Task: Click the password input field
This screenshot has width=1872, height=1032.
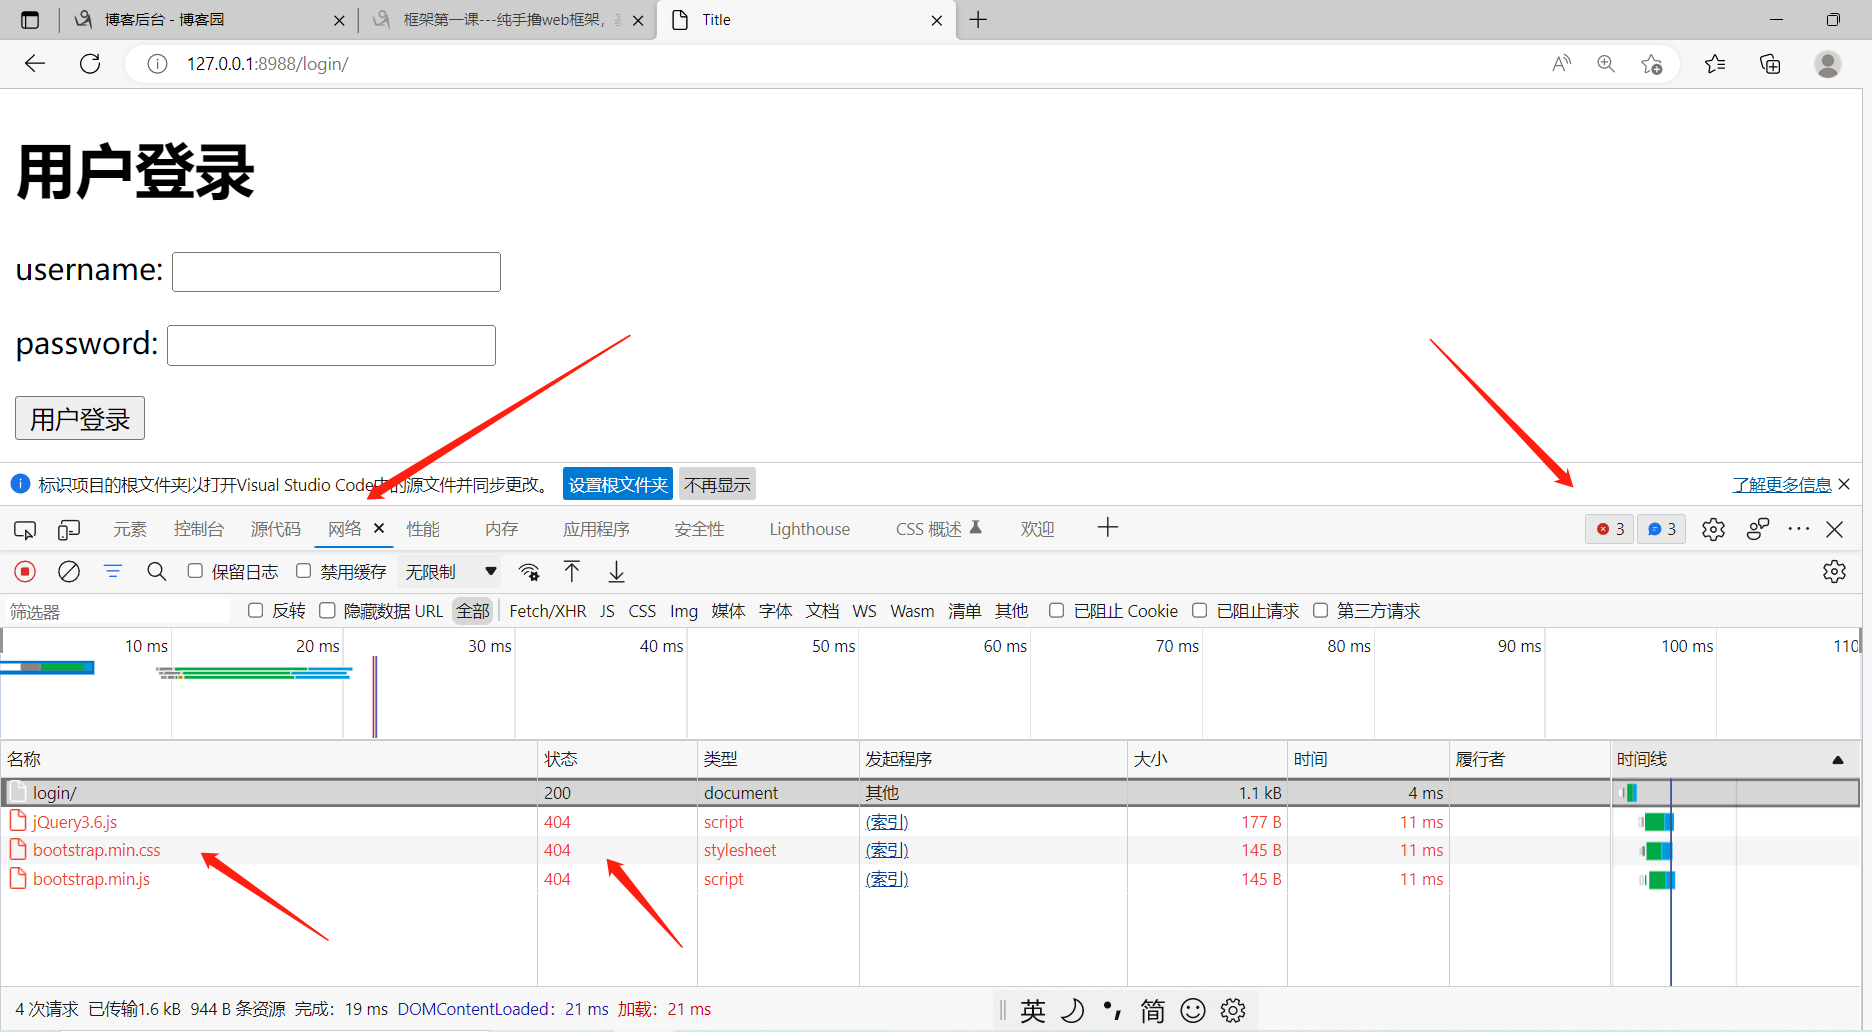Action: coord(331,345)
